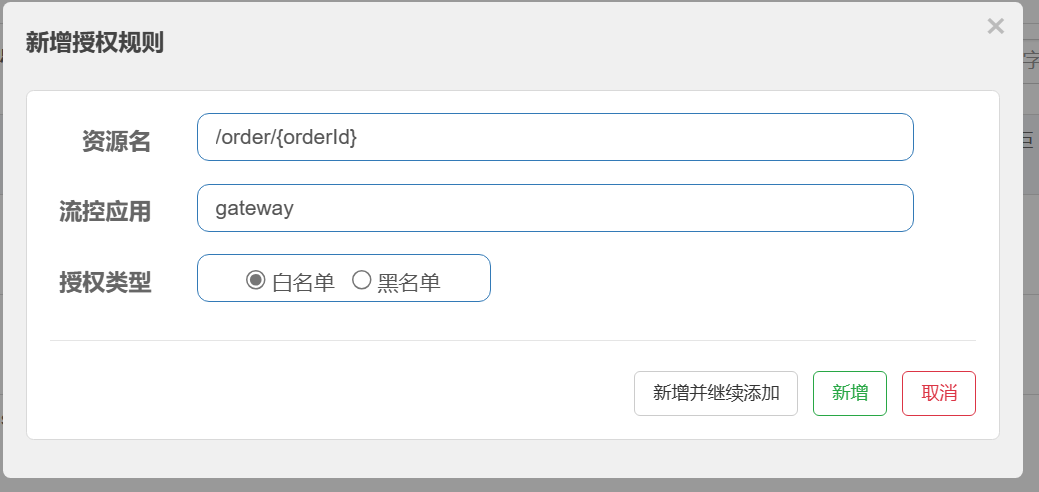The height and width of the screenshot is (492, 1039).
Task: Click the background input behind the dialog
Action: (x=1030, y=62)
